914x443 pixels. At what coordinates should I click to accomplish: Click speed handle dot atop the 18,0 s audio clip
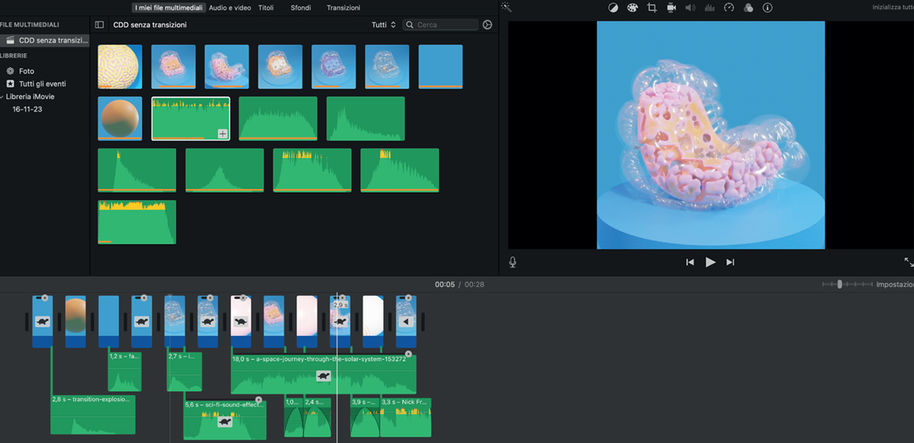click(x=408, y=354)
